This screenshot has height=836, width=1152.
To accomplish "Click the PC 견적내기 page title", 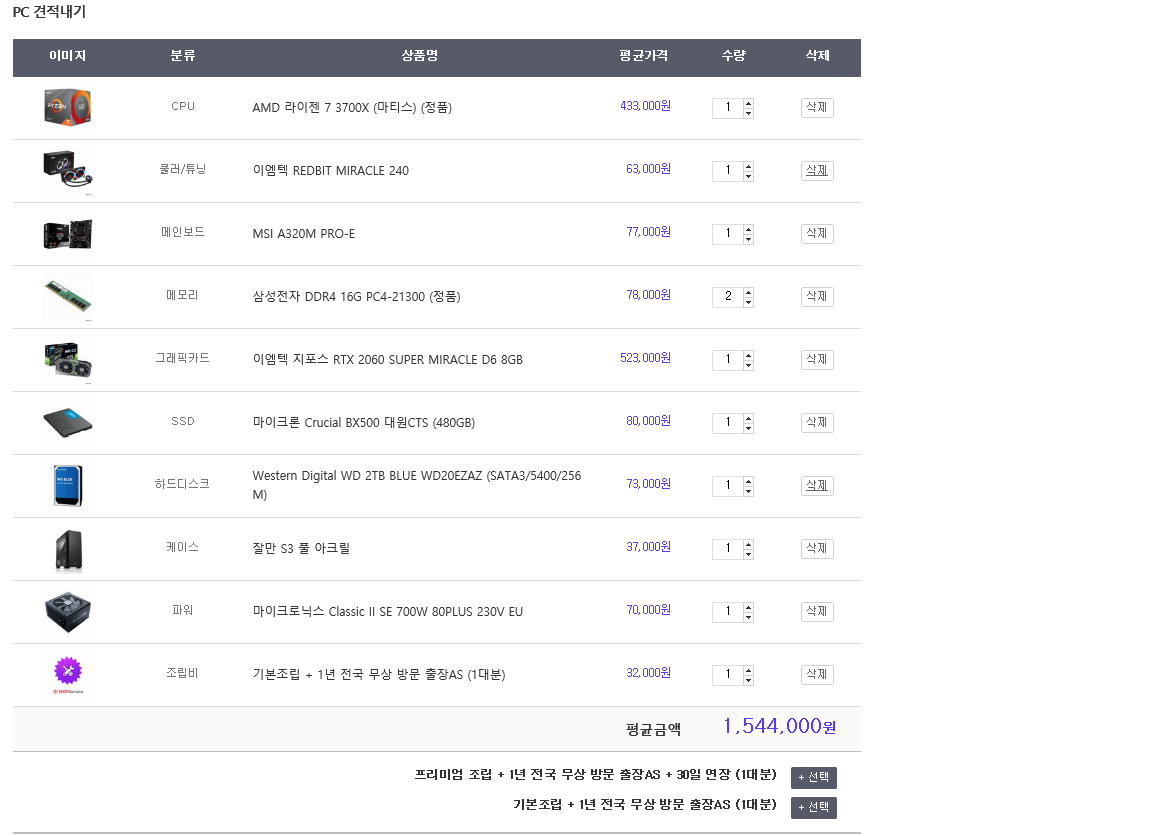I will (49, 12).
